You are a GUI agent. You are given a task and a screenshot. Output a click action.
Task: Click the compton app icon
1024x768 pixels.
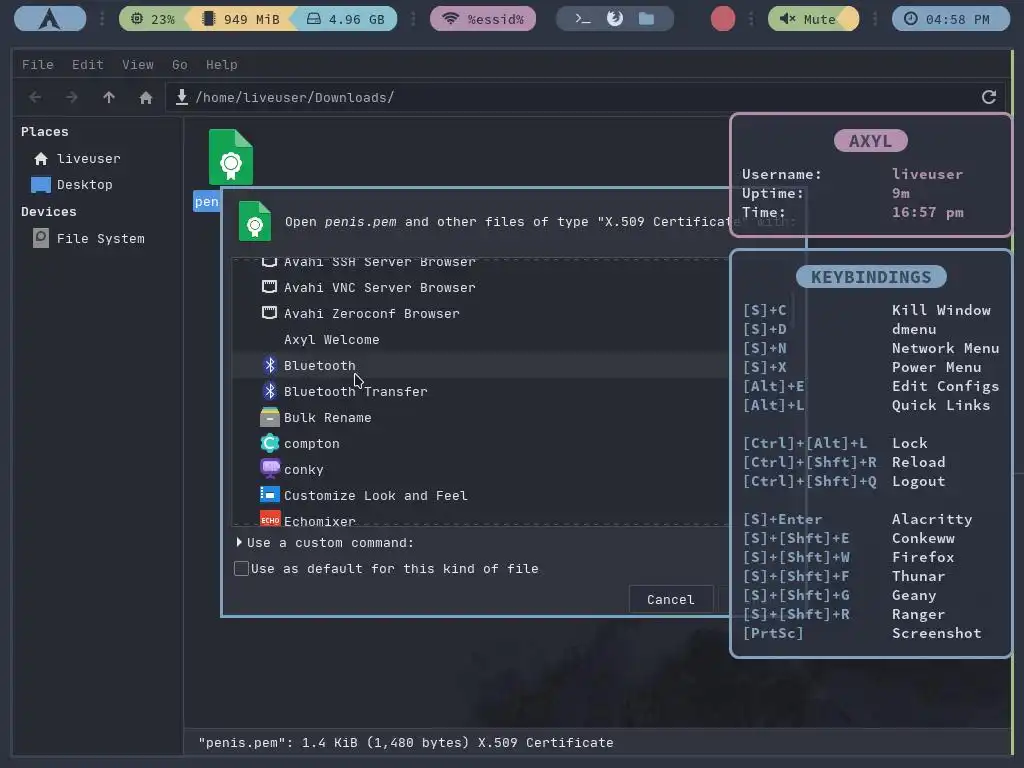coord(270,443)
